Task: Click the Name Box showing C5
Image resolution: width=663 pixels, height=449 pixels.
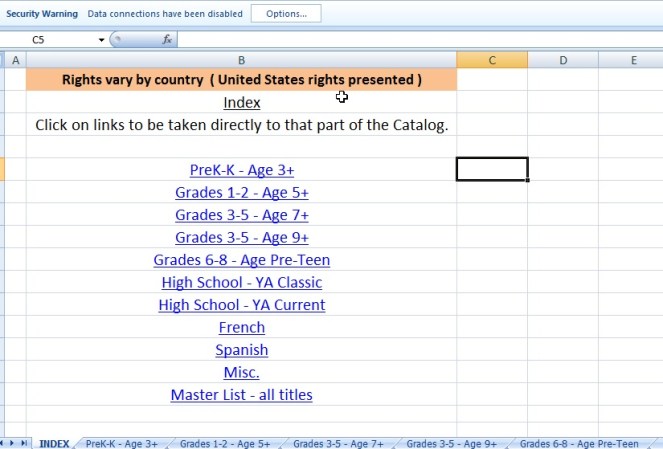Action: pyautogui.click(x=60, y=39)
